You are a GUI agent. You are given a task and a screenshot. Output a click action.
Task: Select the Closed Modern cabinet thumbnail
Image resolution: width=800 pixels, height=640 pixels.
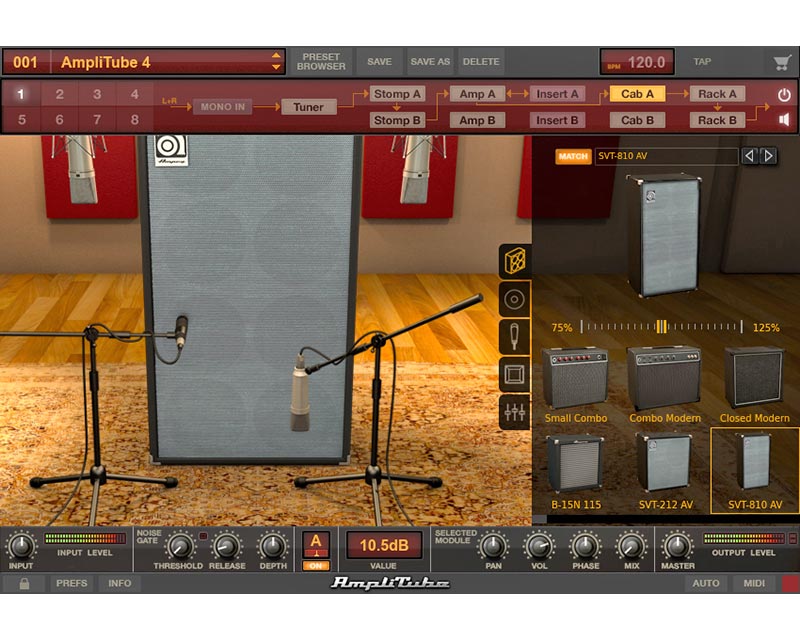pyautogui.click(x=755, y=386)
